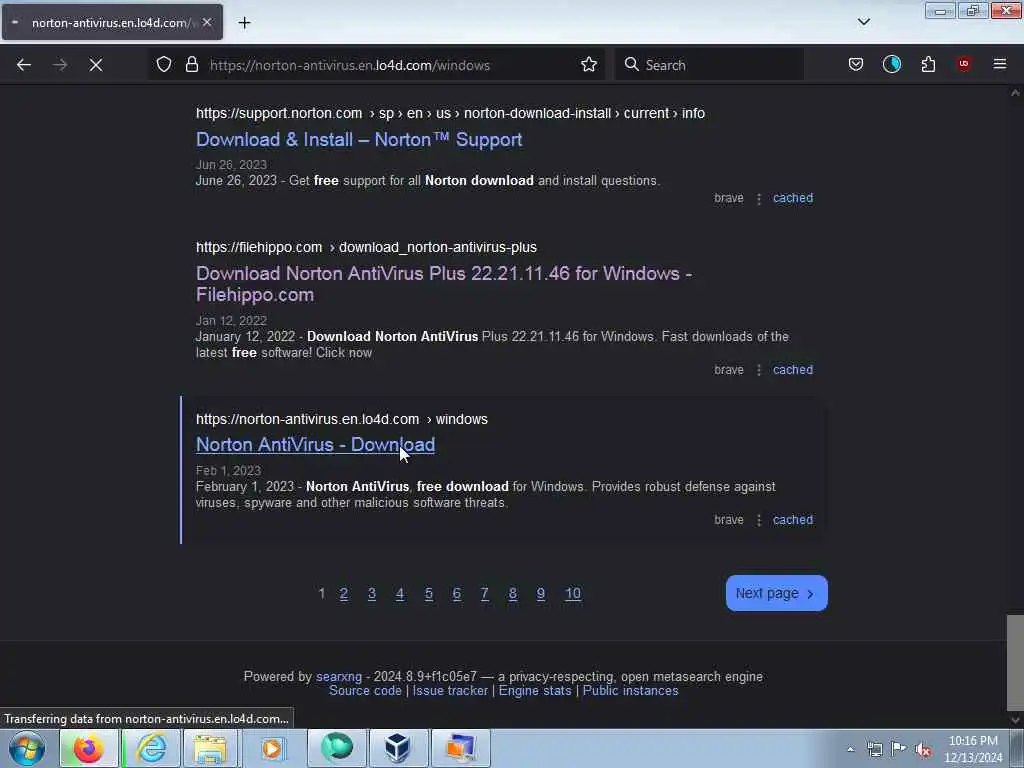Open the muted volume tray icon

click(x=923, y=749)
